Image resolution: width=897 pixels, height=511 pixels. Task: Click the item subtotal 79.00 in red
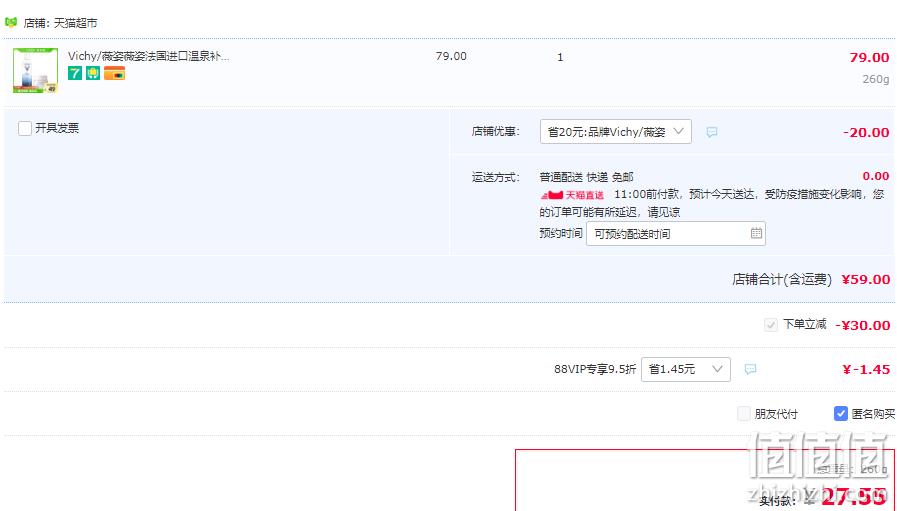pyautogui.click(x=869, y=57)
